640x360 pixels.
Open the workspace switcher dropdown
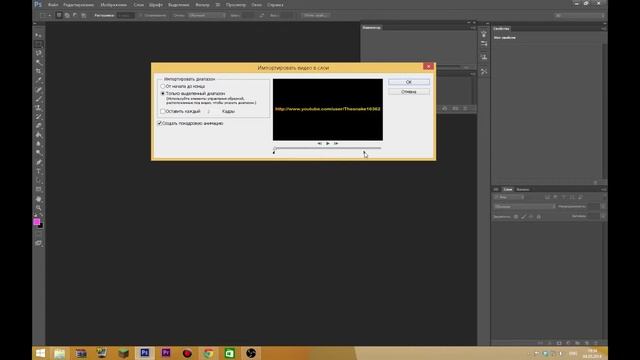coord(580,15)
